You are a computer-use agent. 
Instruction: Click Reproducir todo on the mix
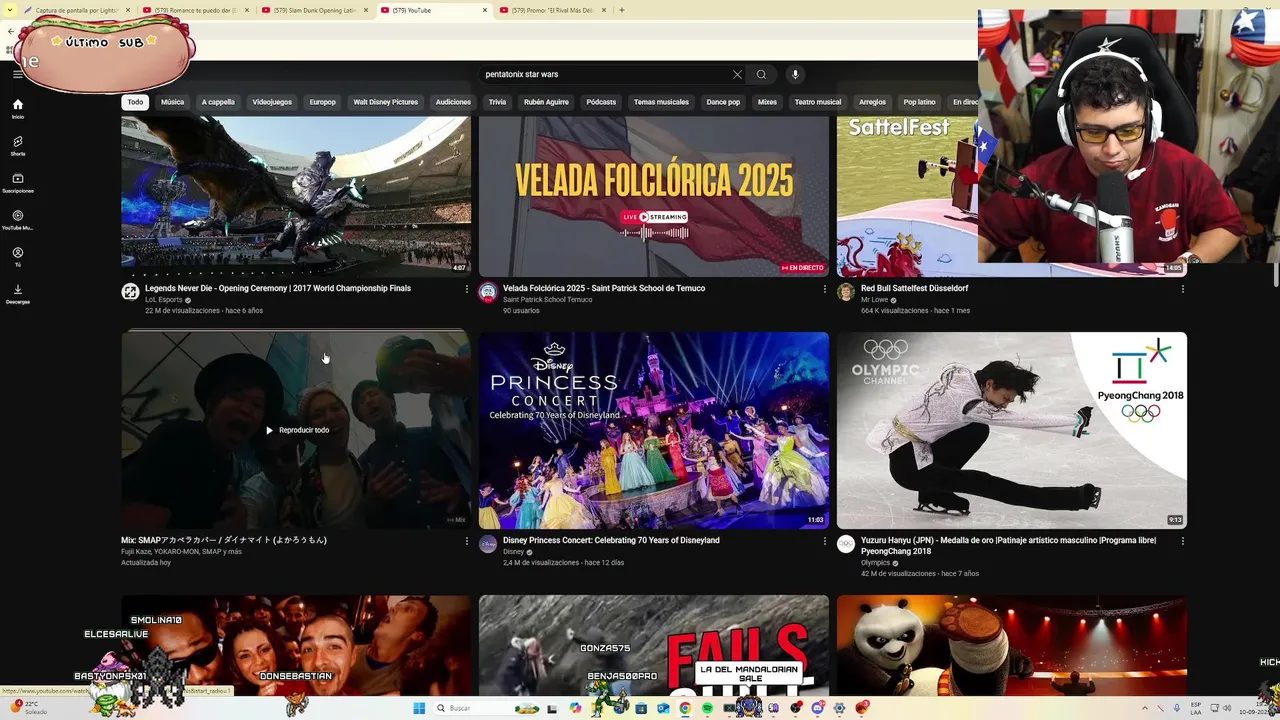pos(297,430)
